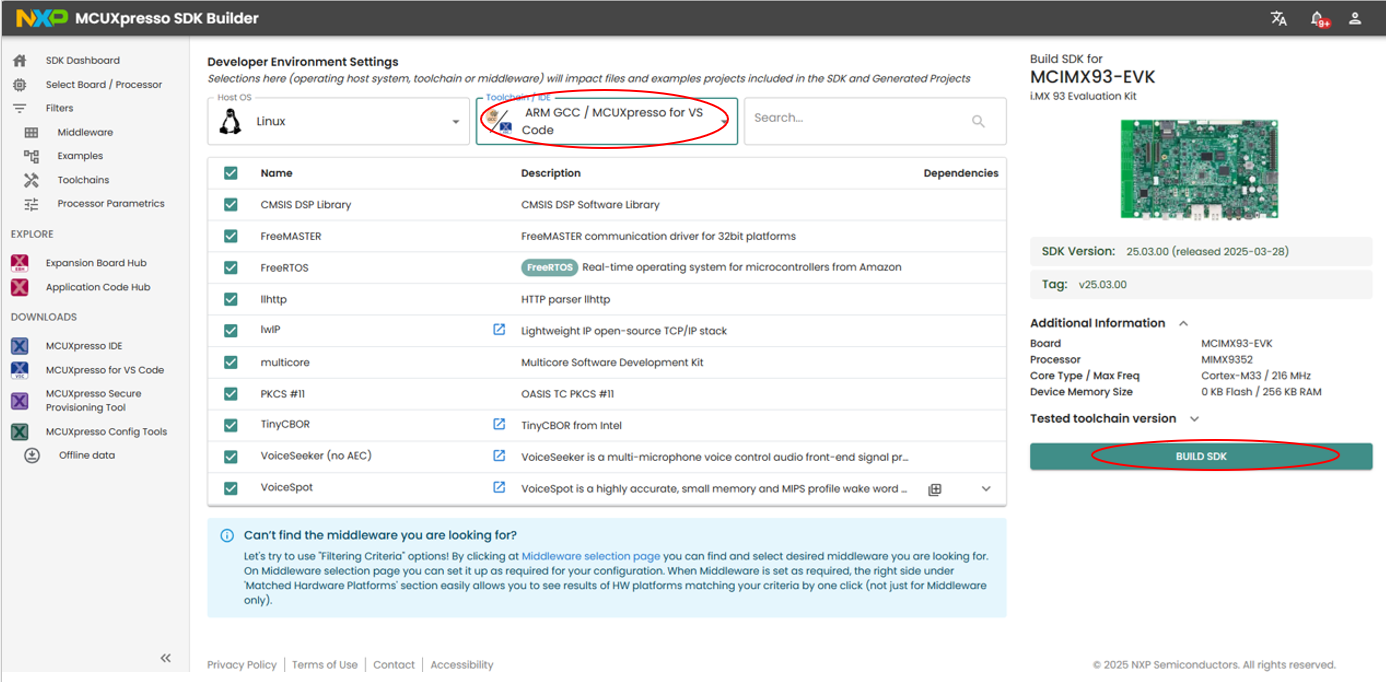Uncheck the lwIP checkbox
This screenshot has width=1386, height=682.
231,330
